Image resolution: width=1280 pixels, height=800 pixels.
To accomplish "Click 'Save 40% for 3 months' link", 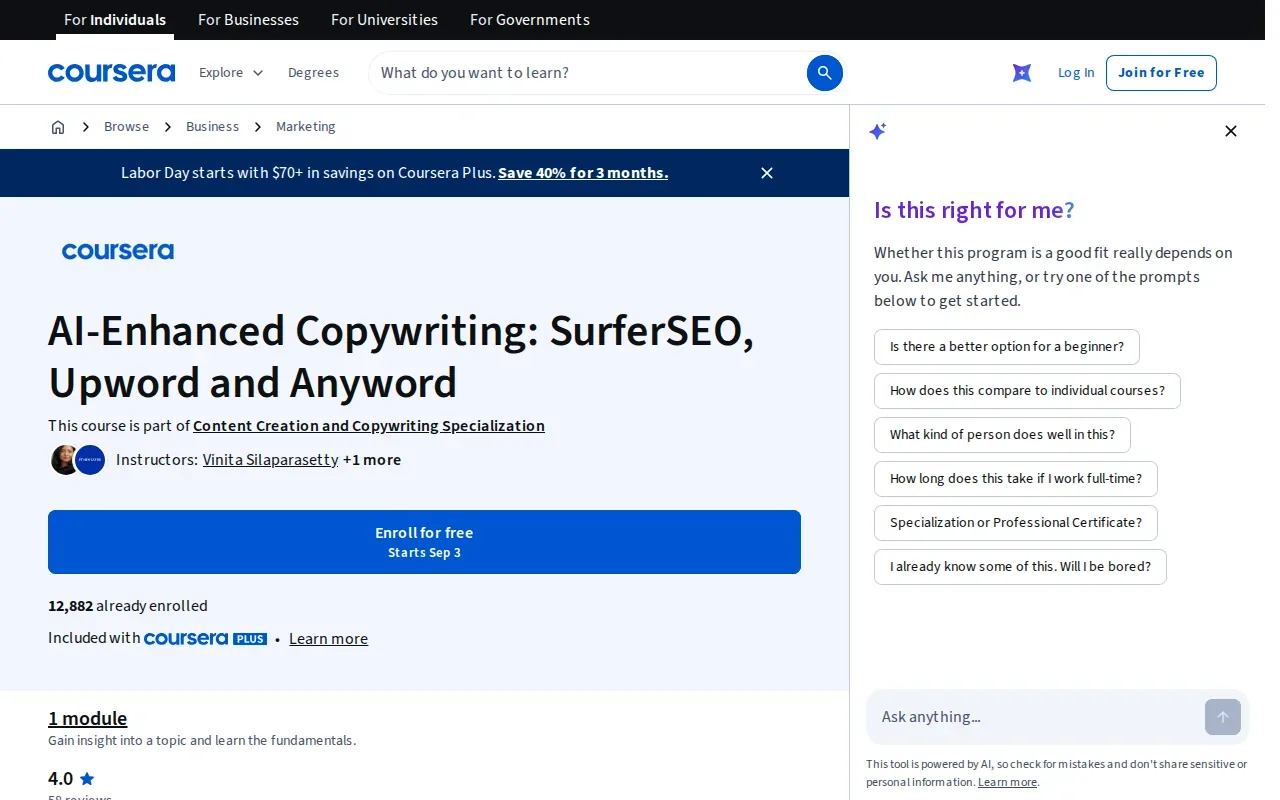I will (x=583, y=173).
